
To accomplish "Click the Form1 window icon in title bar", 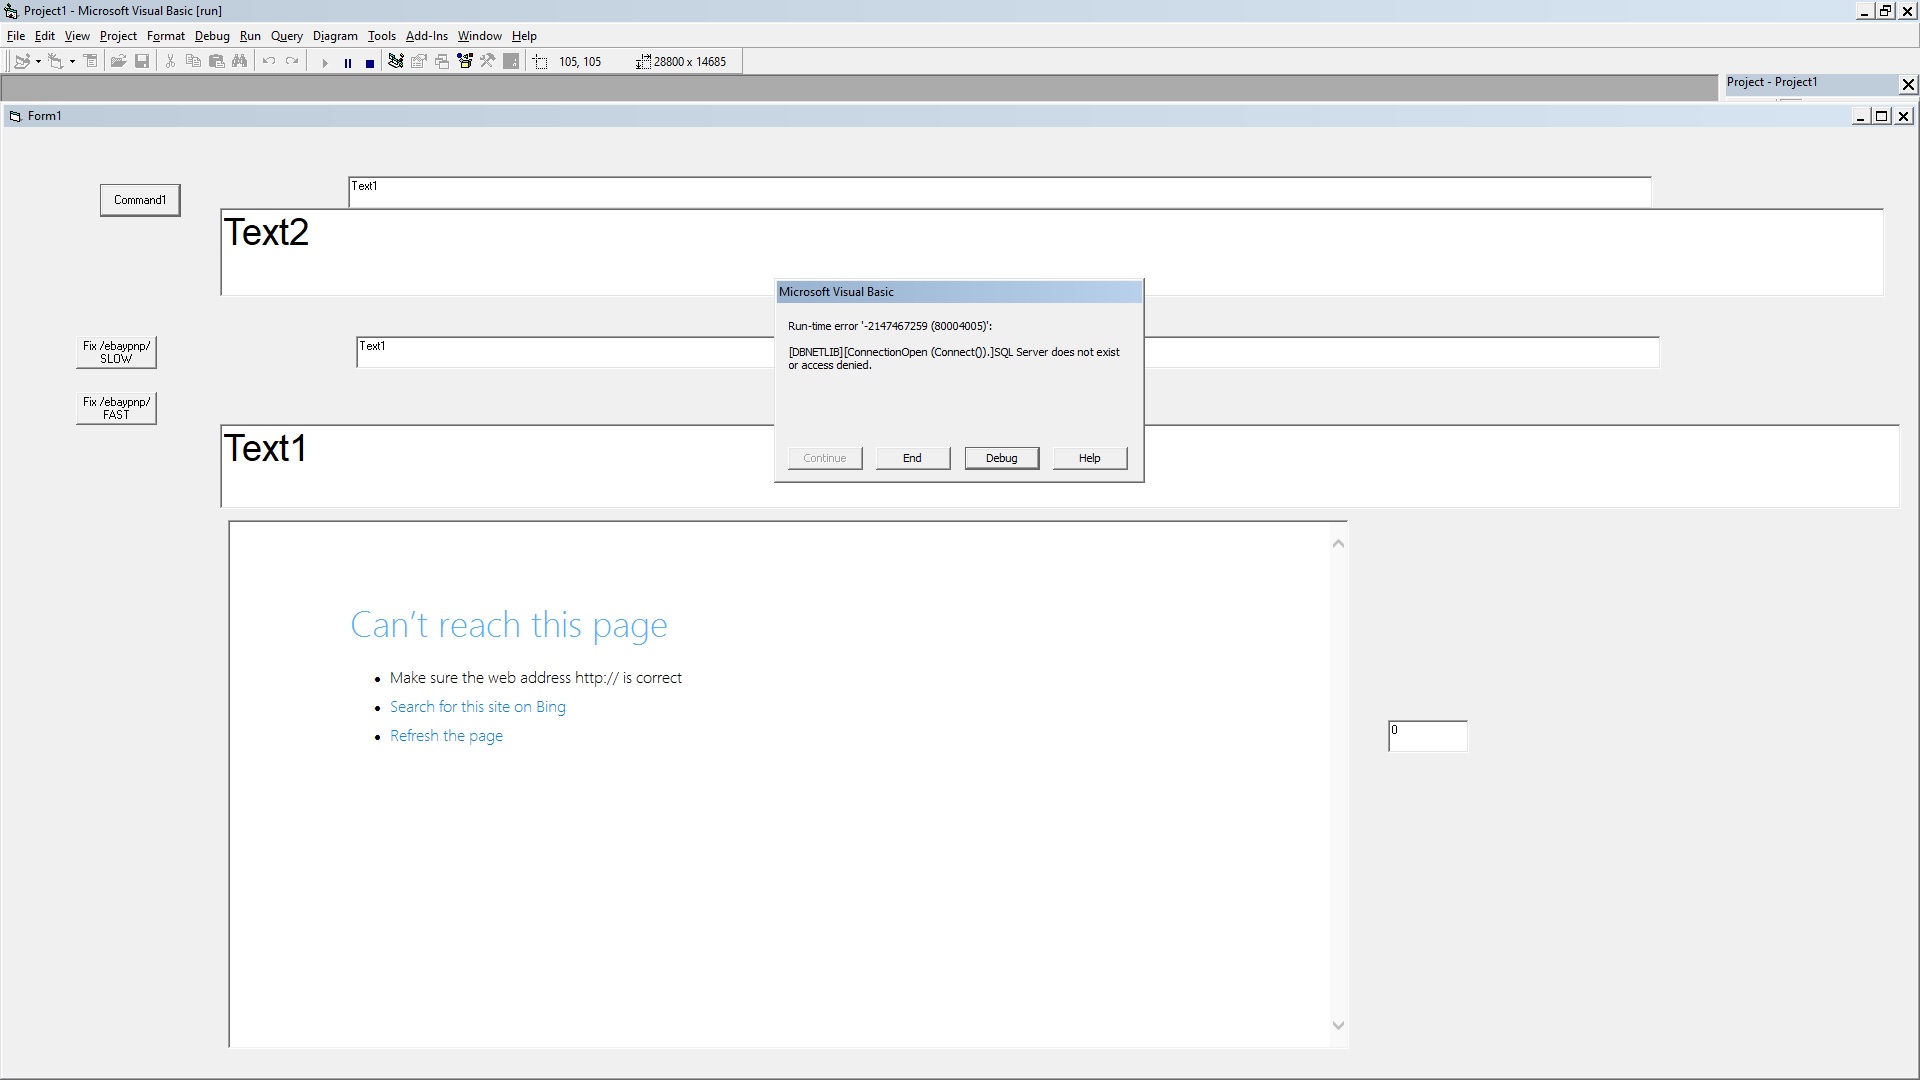I will click(x=15, y=116).
